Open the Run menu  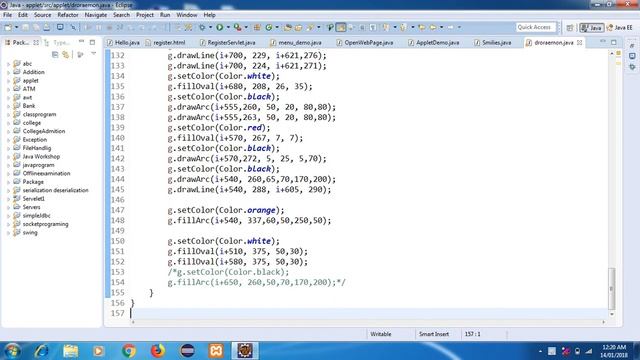[x=165, y=15]
